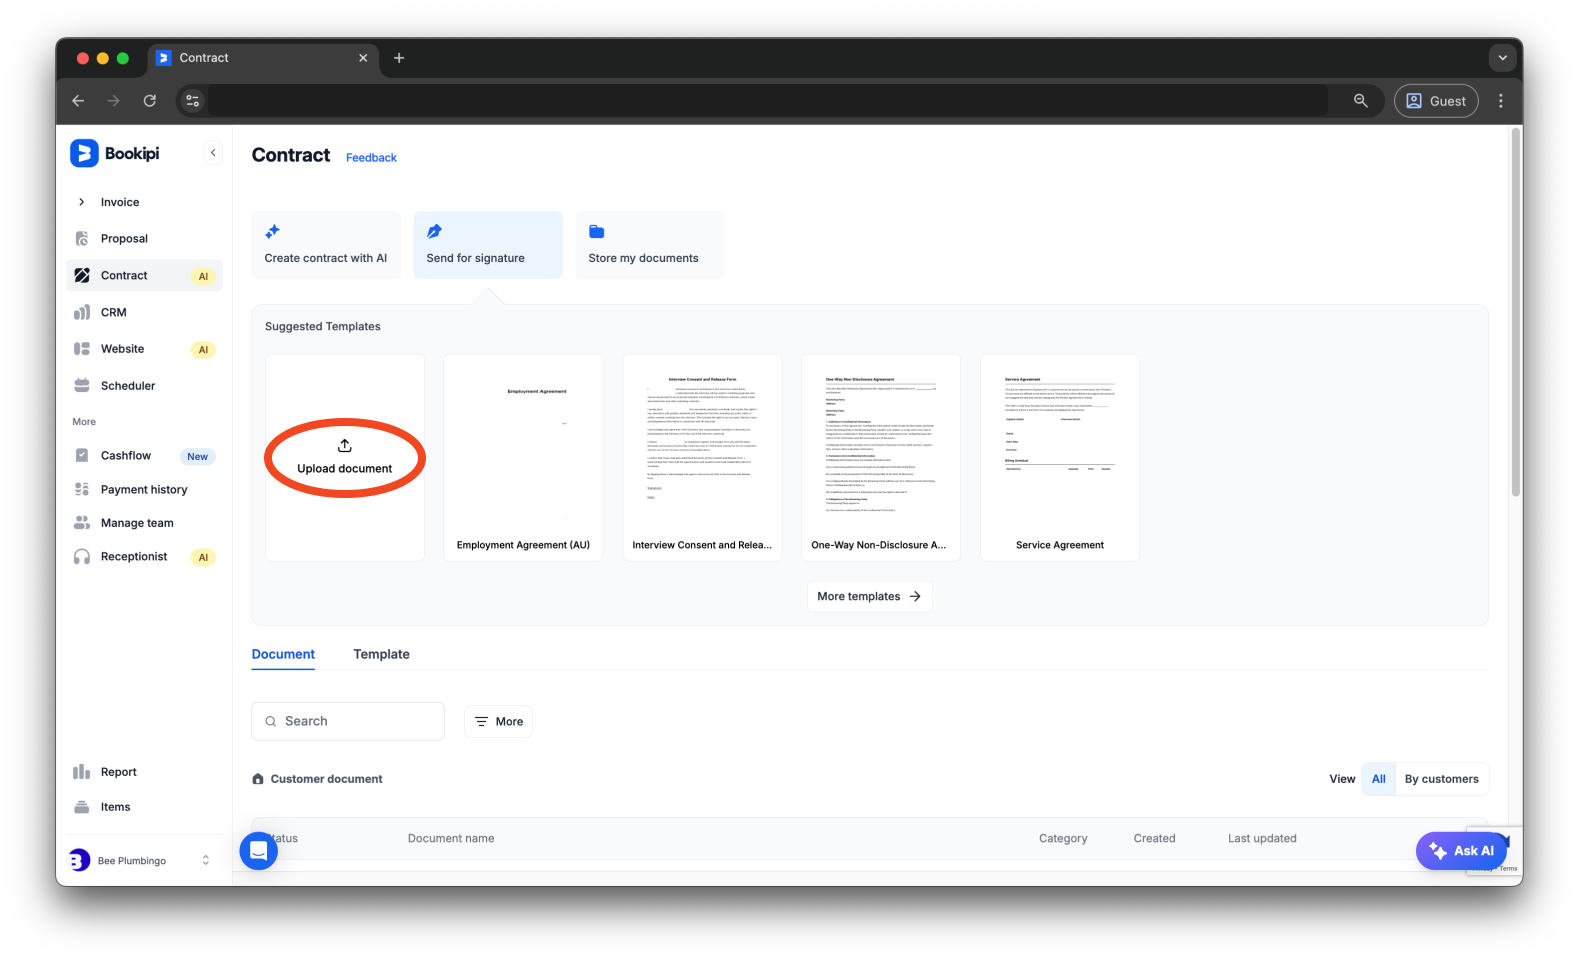Open the CRM sidebar icon
Viewport: 1579px width, 960px height.
82,313
